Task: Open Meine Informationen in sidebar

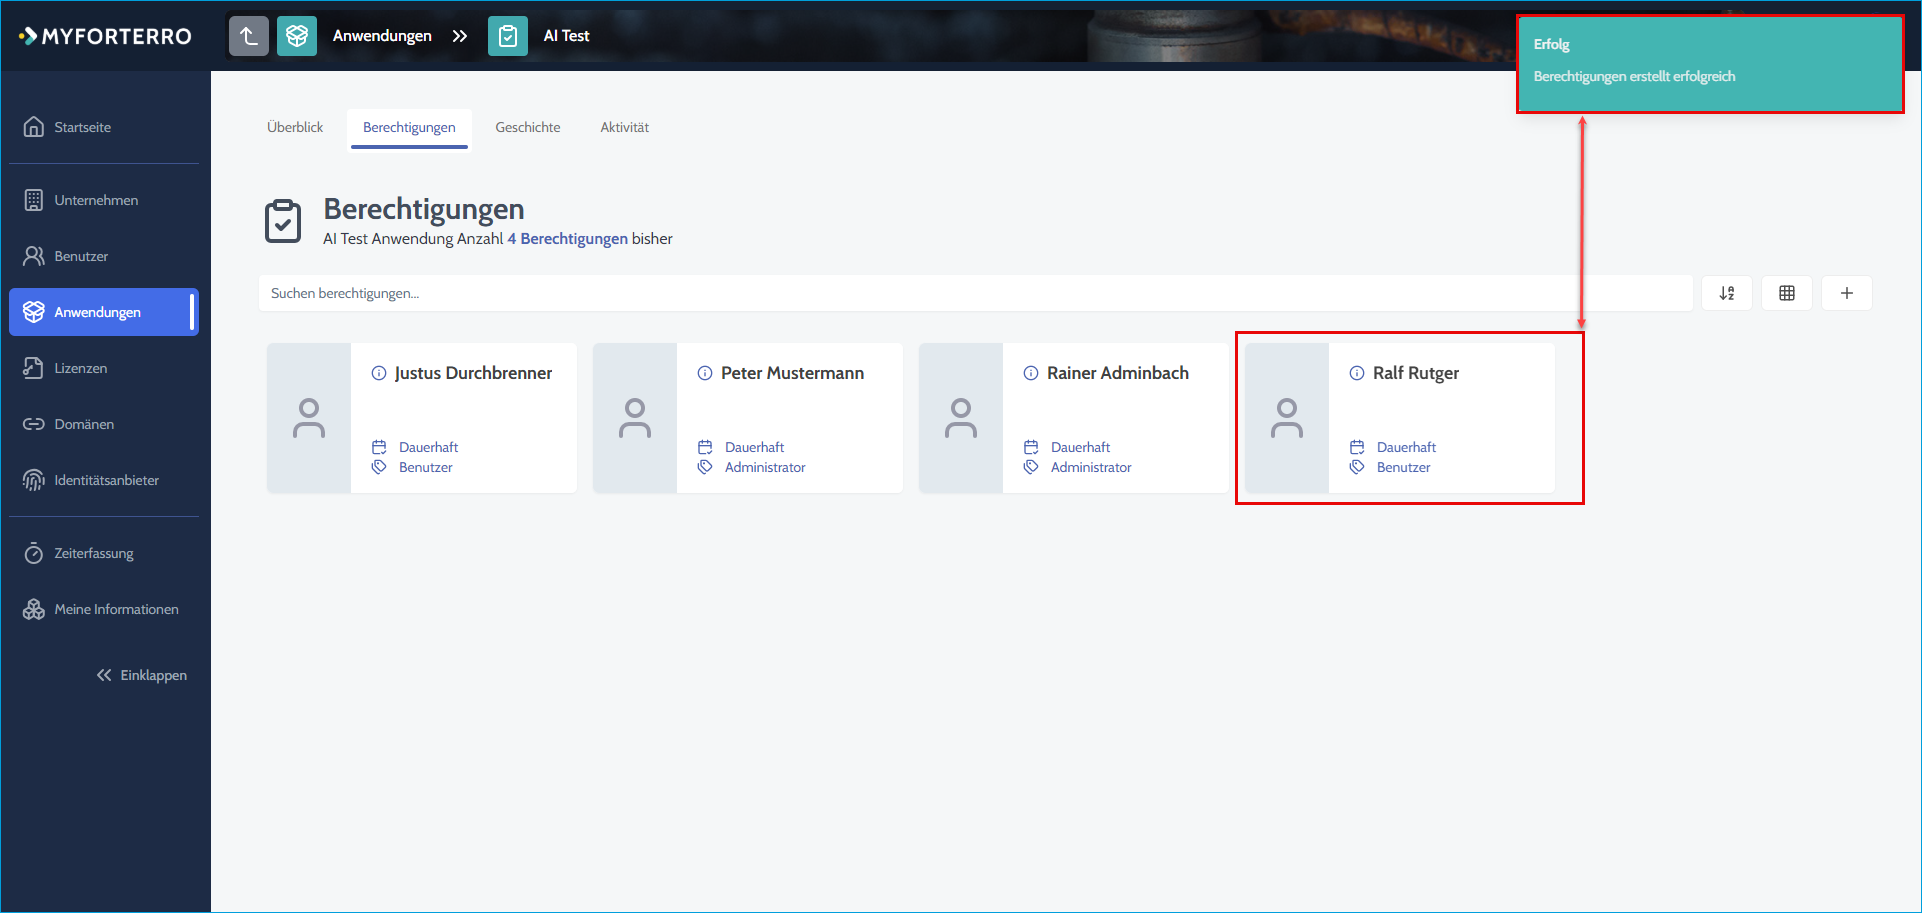Action: click(104, 609)
